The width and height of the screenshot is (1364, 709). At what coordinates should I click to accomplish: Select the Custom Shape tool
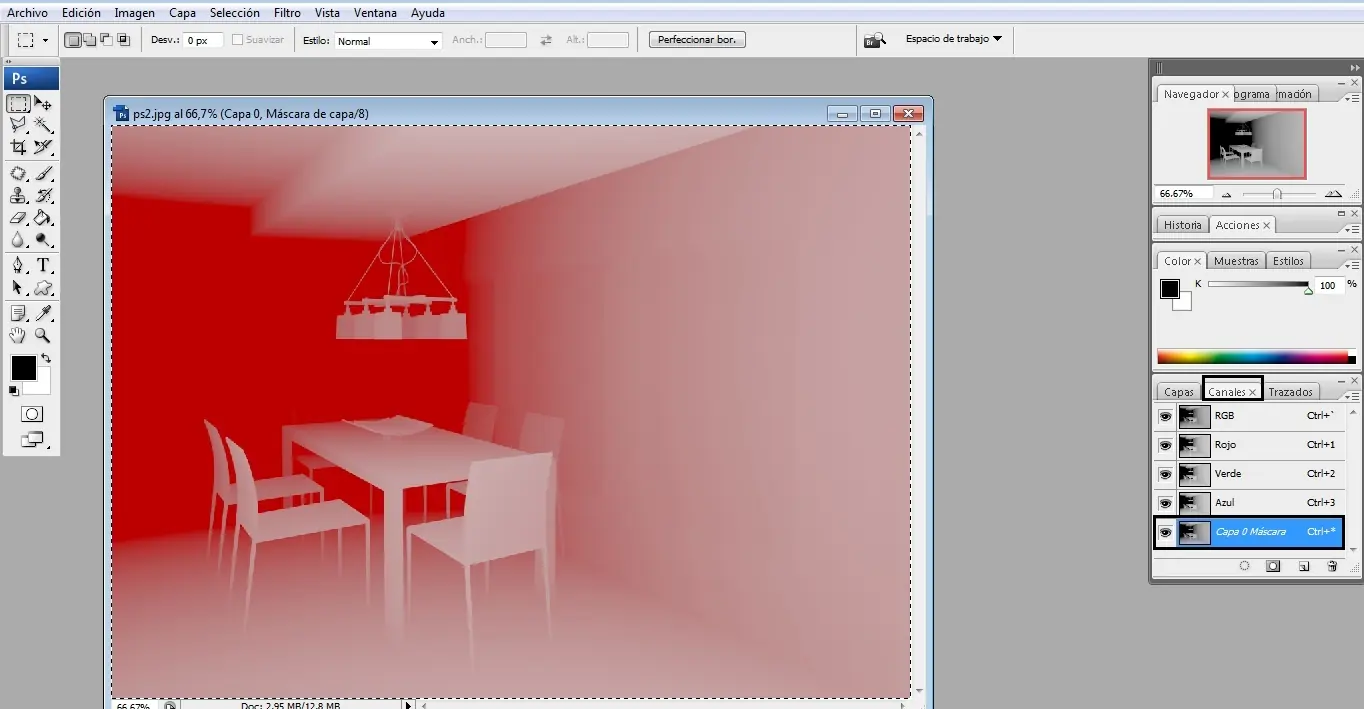43,288
